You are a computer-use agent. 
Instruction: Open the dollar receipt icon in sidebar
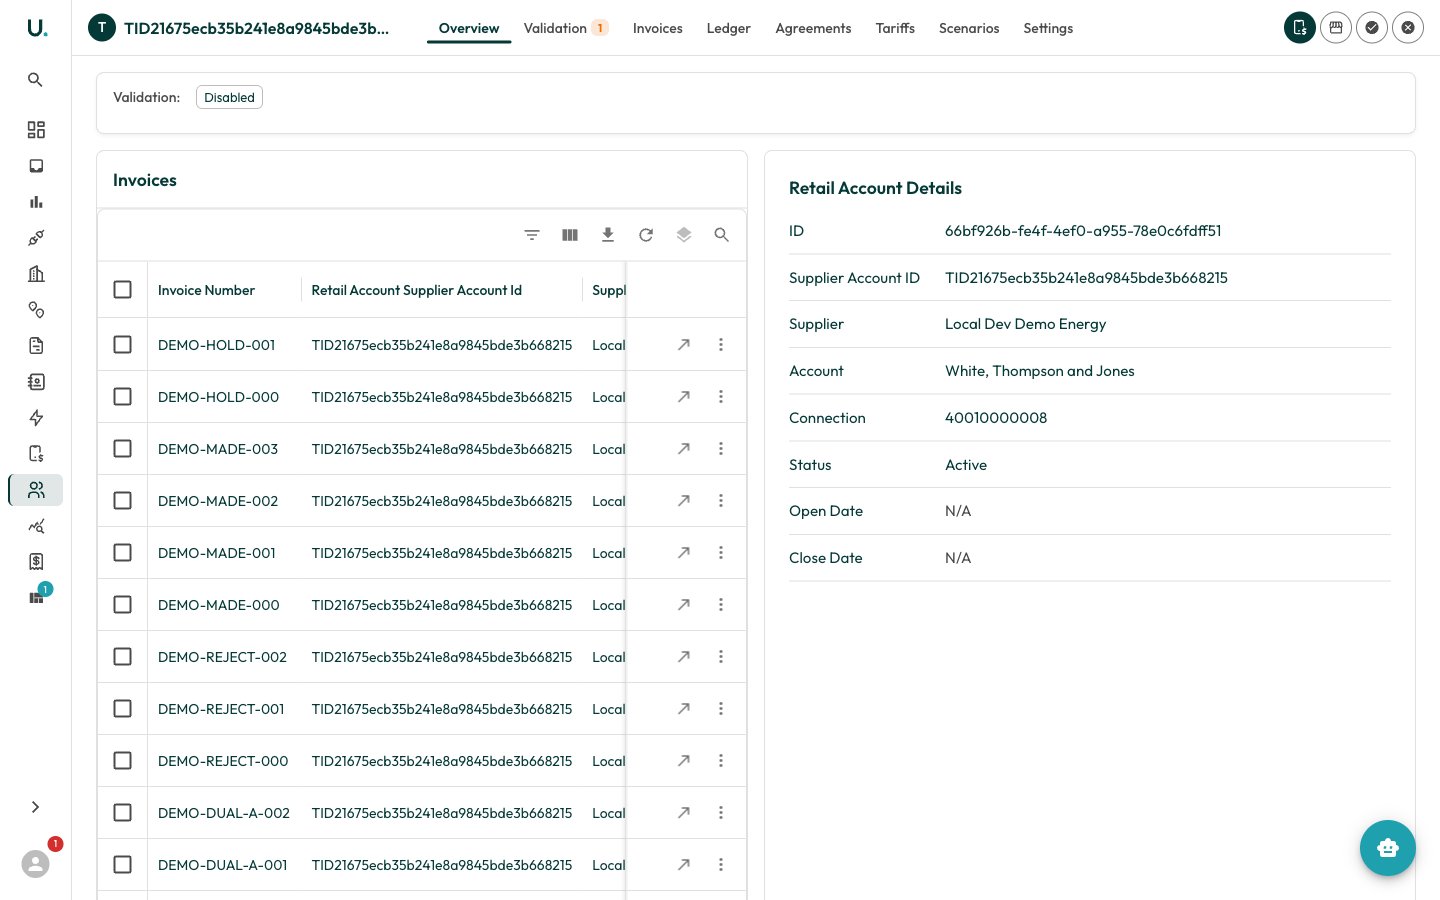coord(36,562)
